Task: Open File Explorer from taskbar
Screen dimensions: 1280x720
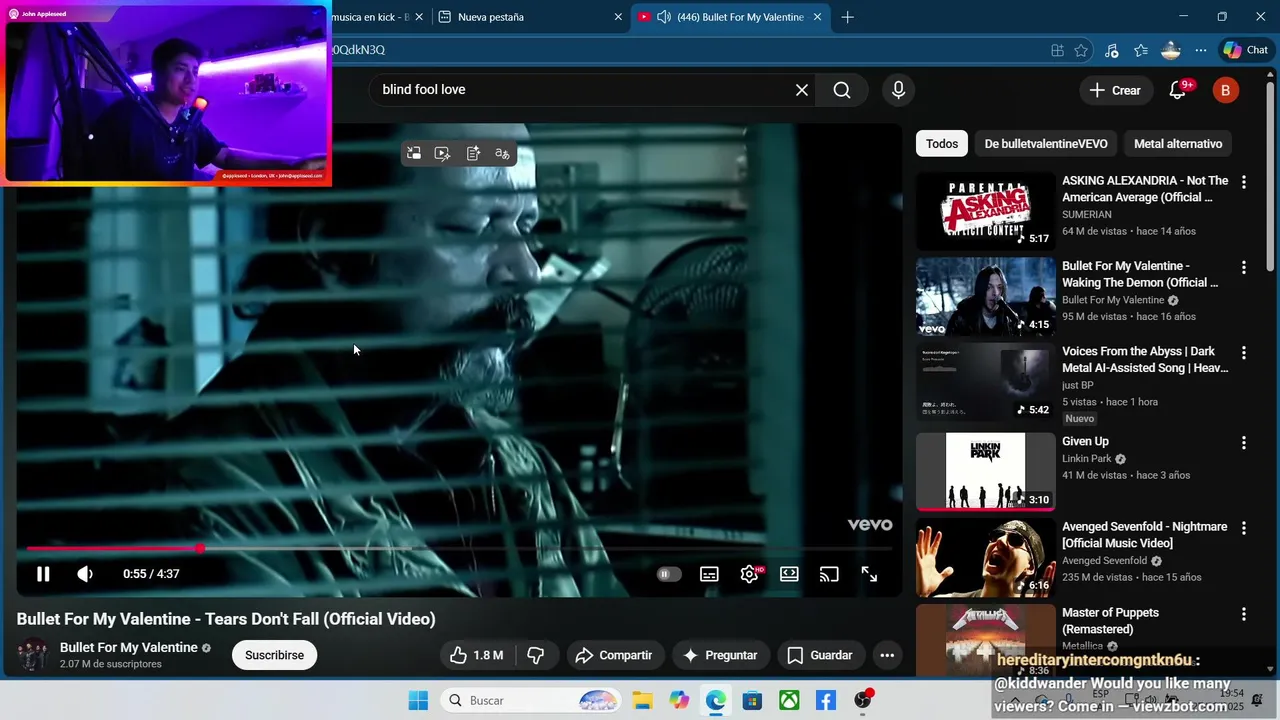Action: pos(641,700)
